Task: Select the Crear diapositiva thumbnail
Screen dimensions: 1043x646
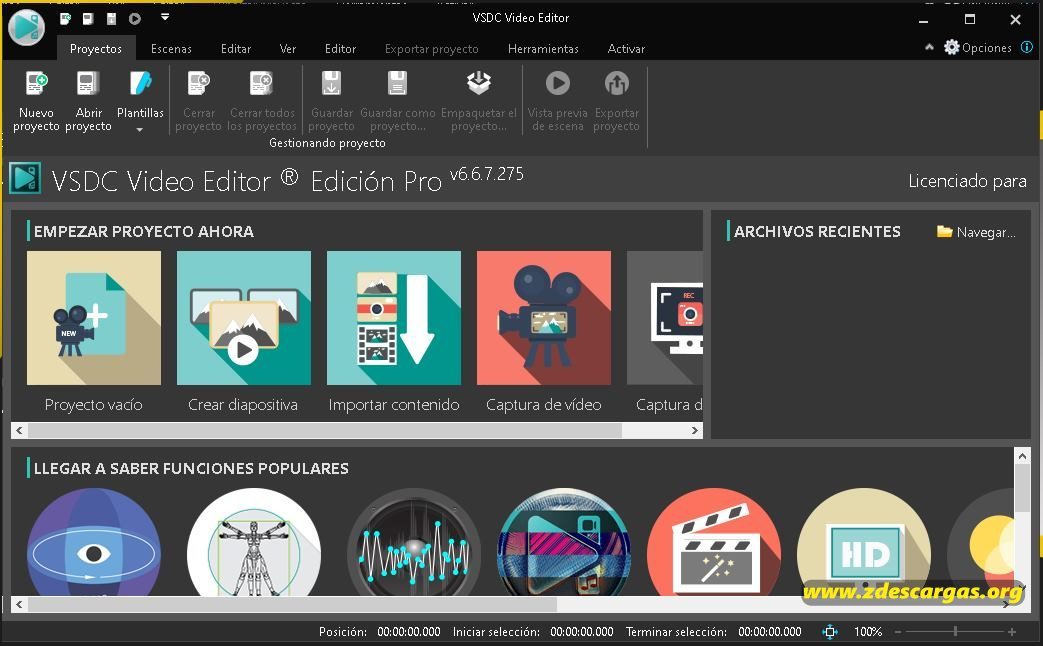Action: [243, 318]
